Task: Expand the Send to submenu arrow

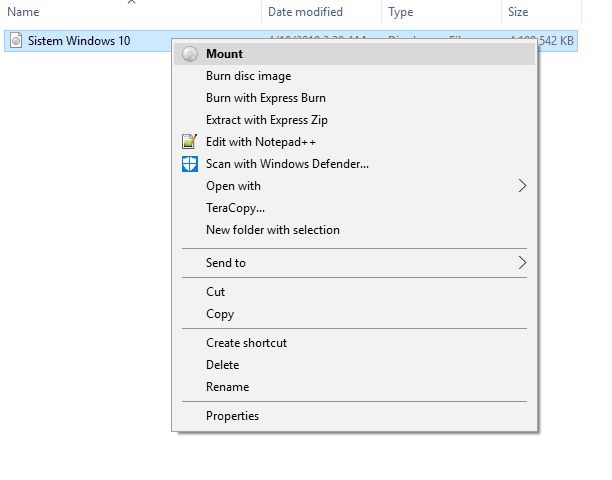Action: (522, 263)
